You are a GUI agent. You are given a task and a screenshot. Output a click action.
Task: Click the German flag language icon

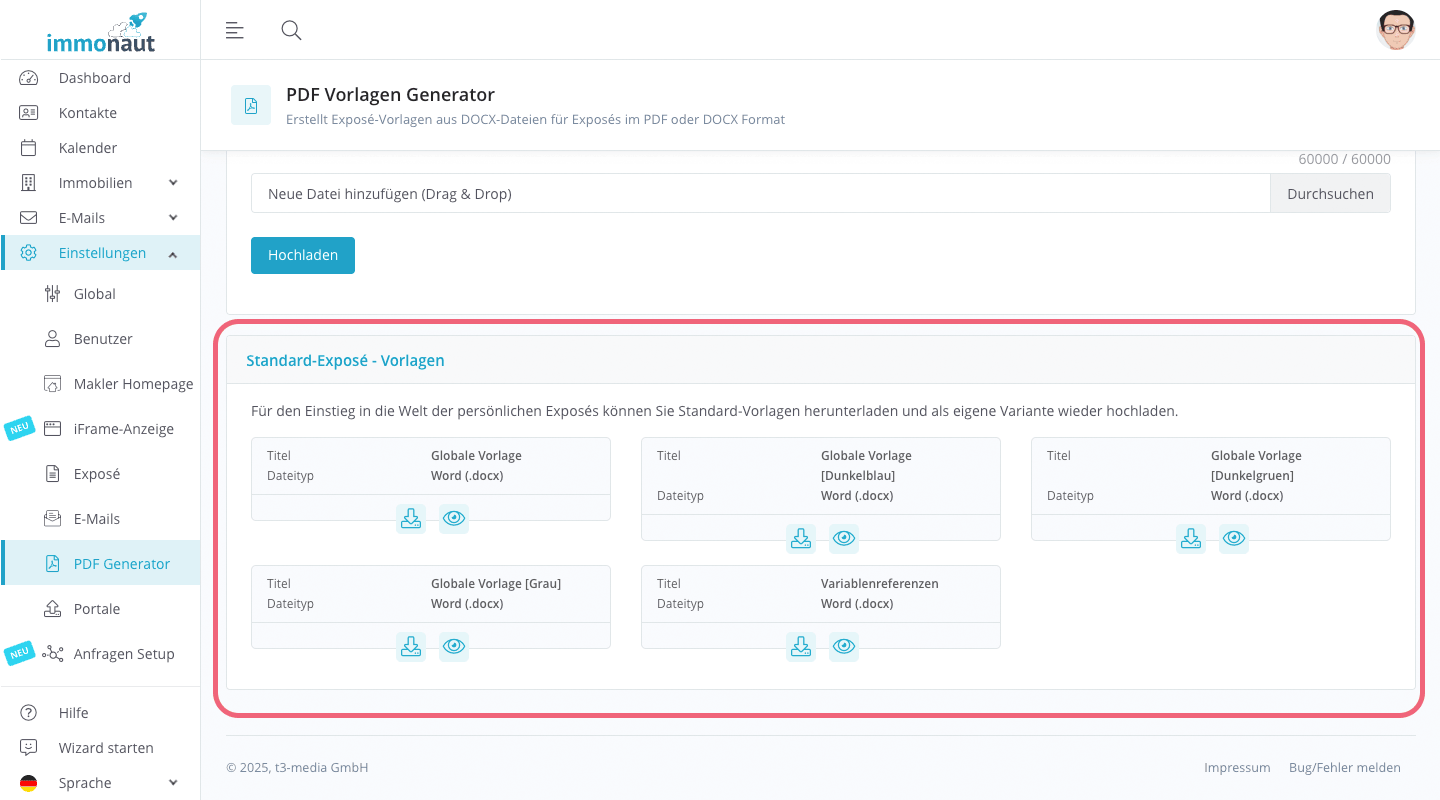[29, 783]
